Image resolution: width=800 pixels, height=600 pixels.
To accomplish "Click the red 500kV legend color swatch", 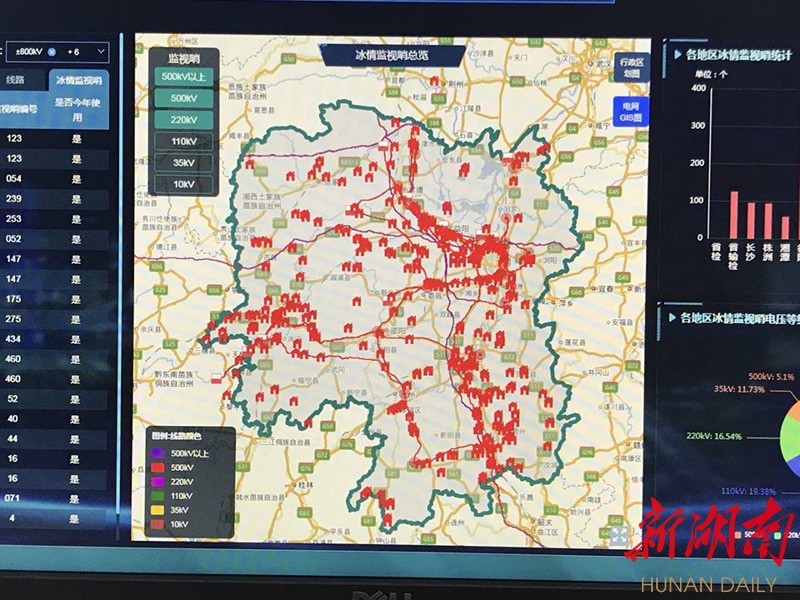I will (x=158, y=467).
